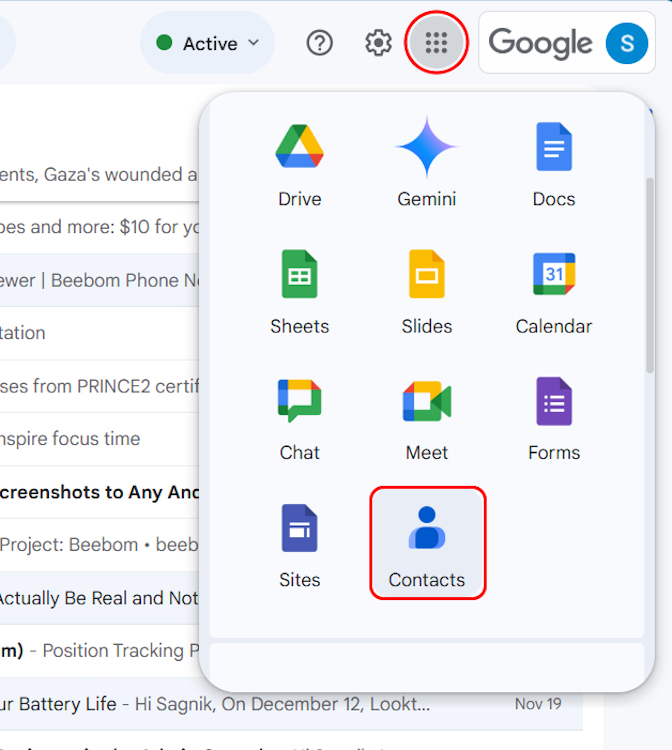Open the Support help icon
The image size is (672, 750).
click(x=319, y=43)
